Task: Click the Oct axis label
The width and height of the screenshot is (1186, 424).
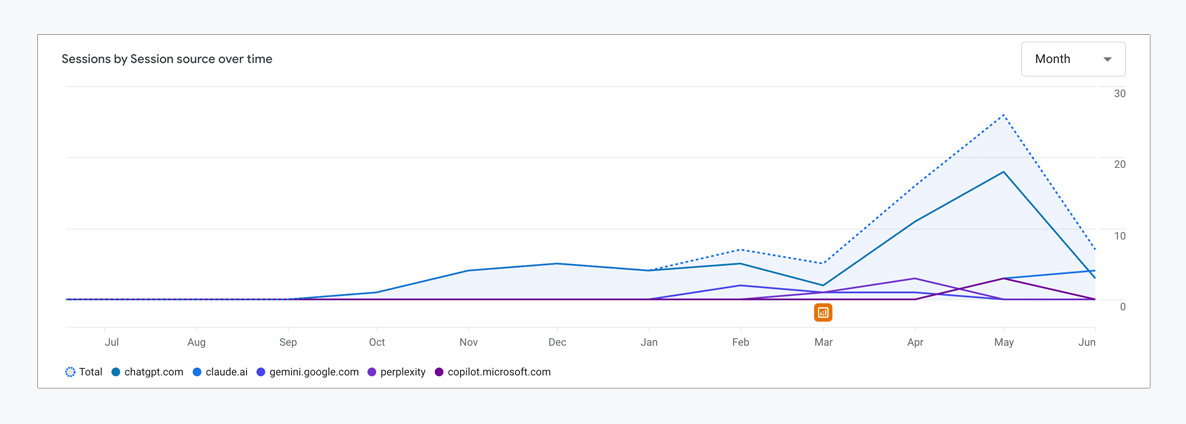Action: (377, 342)
